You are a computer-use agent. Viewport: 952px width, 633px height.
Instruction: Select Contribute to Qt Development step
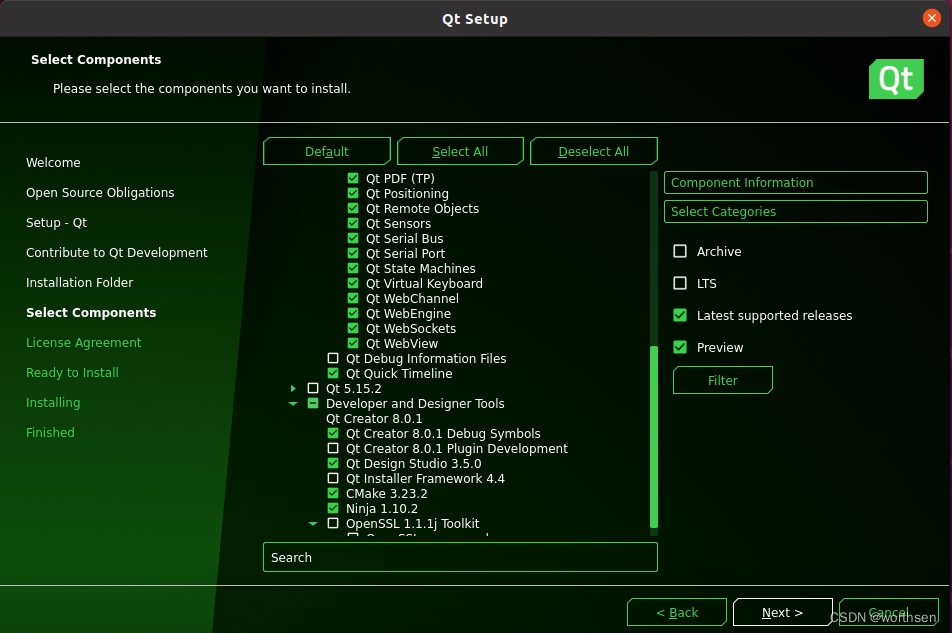pos(117,252)
